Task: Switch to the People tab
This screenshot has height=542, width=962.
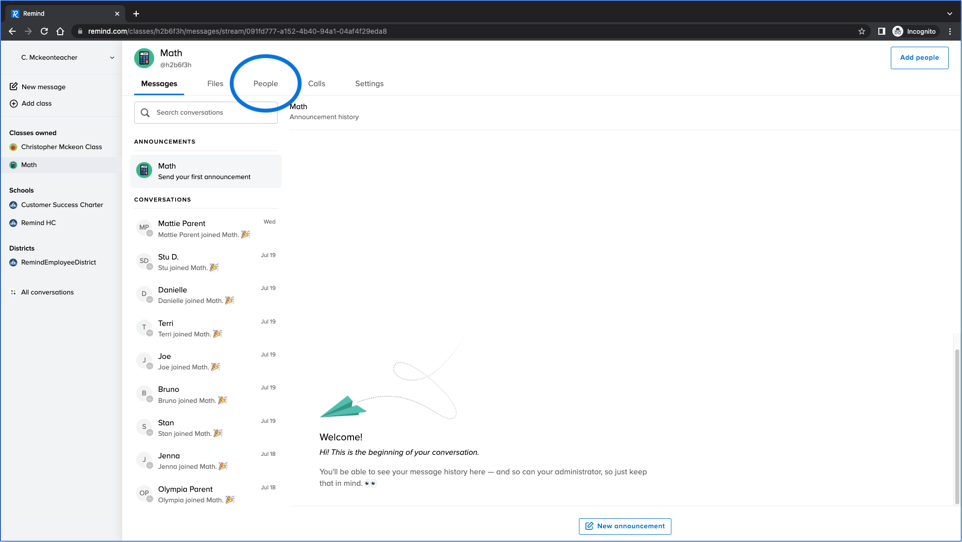Action: point(265,84)
